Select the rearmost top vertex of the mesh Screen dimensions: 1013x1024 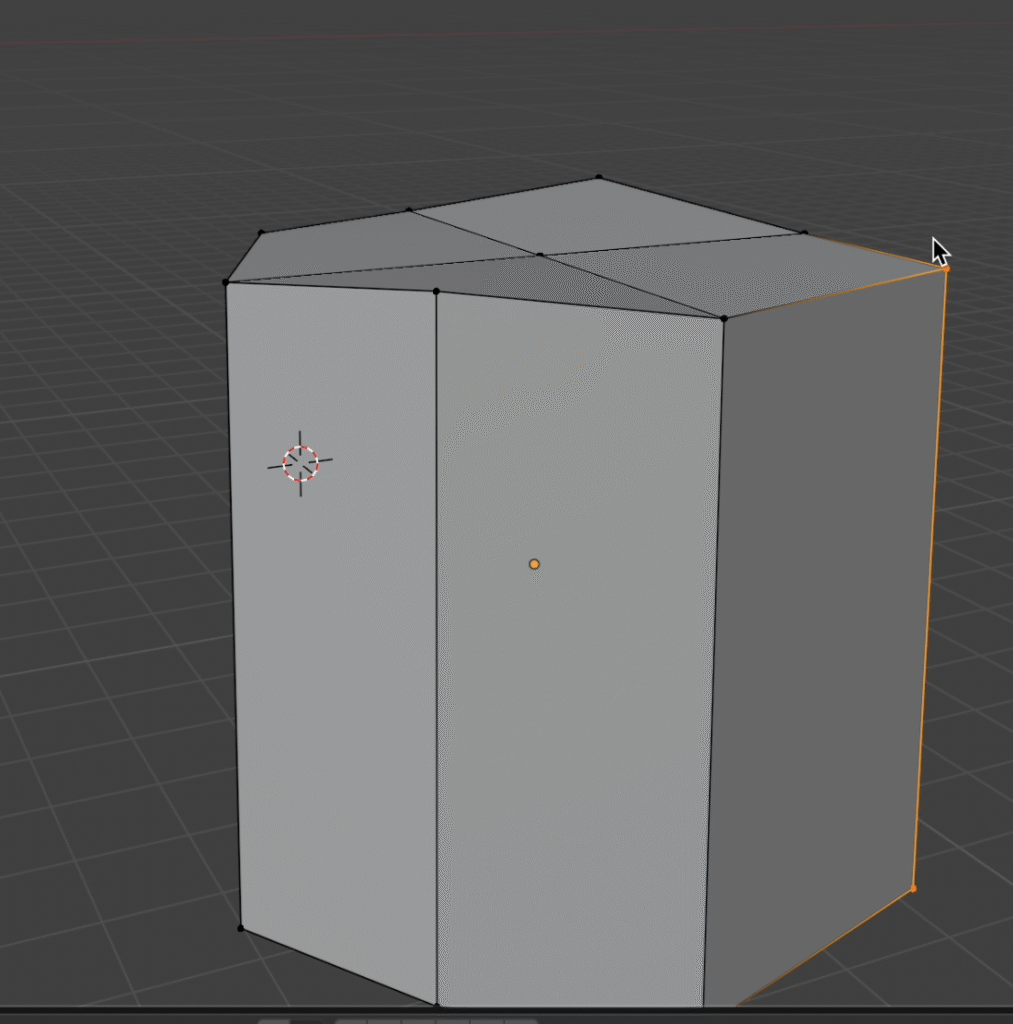[x=599, y=177]
